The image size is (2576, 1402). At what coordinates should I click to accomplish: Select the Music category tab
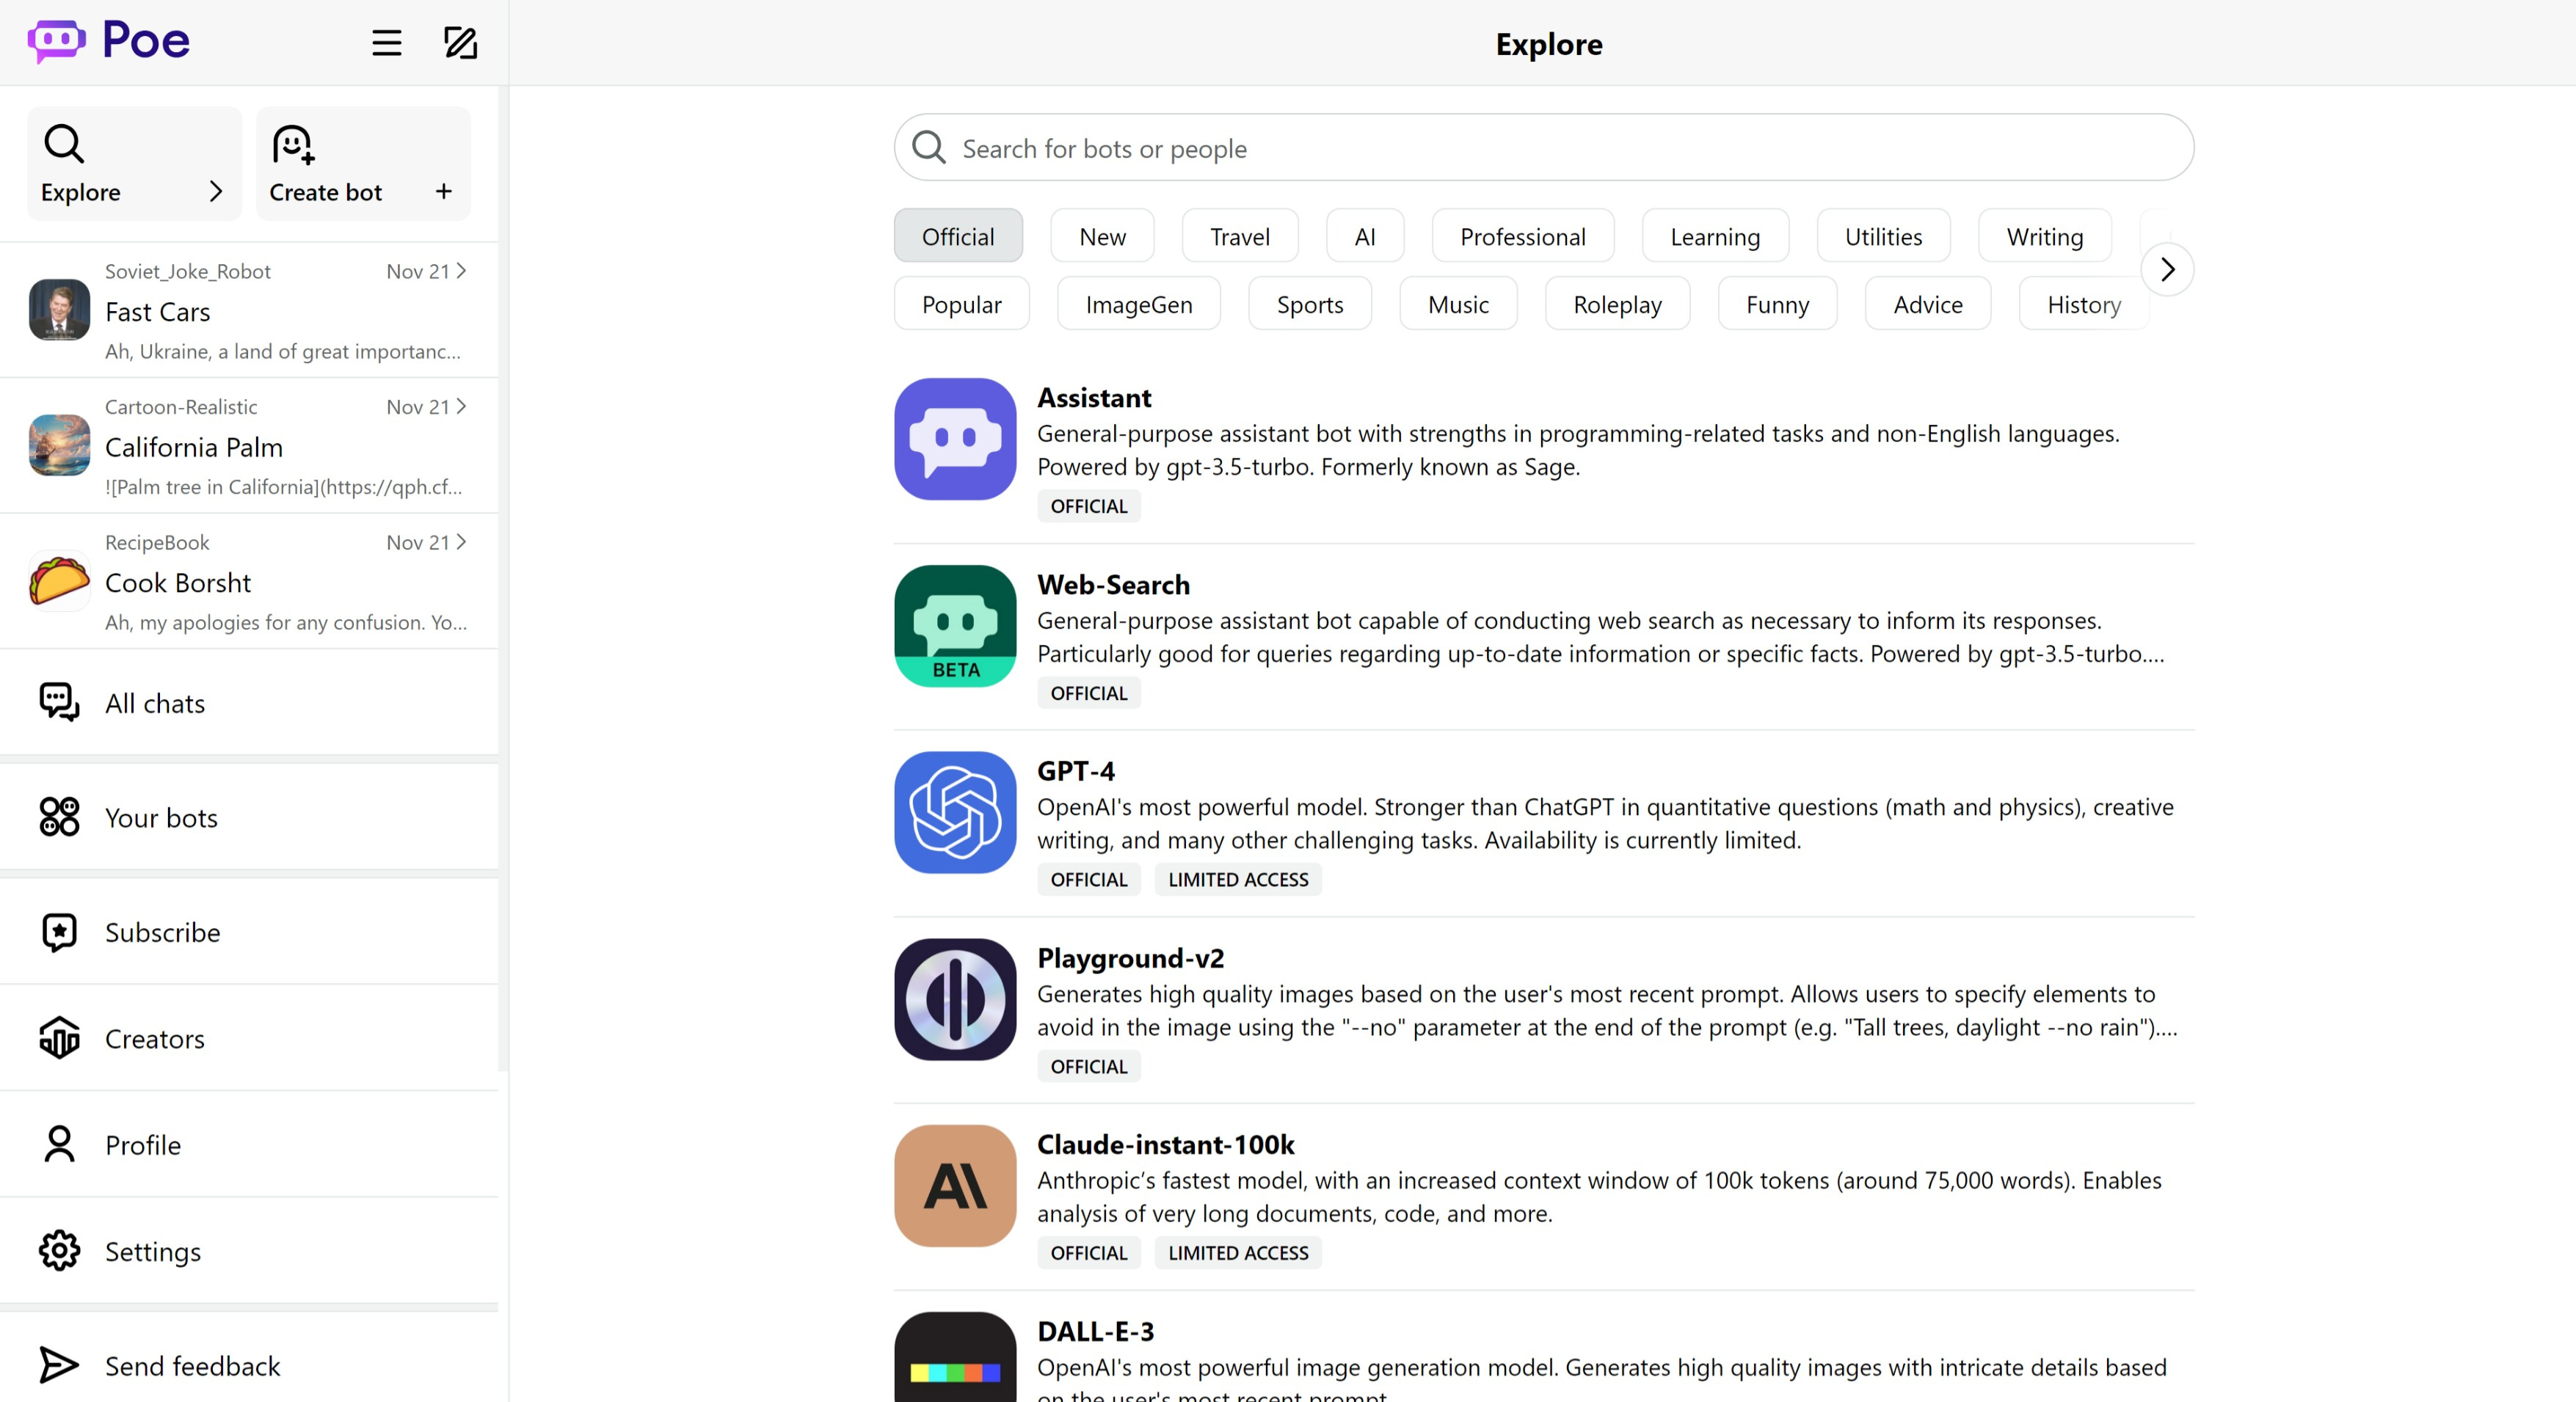click(x=1458, y=304)
